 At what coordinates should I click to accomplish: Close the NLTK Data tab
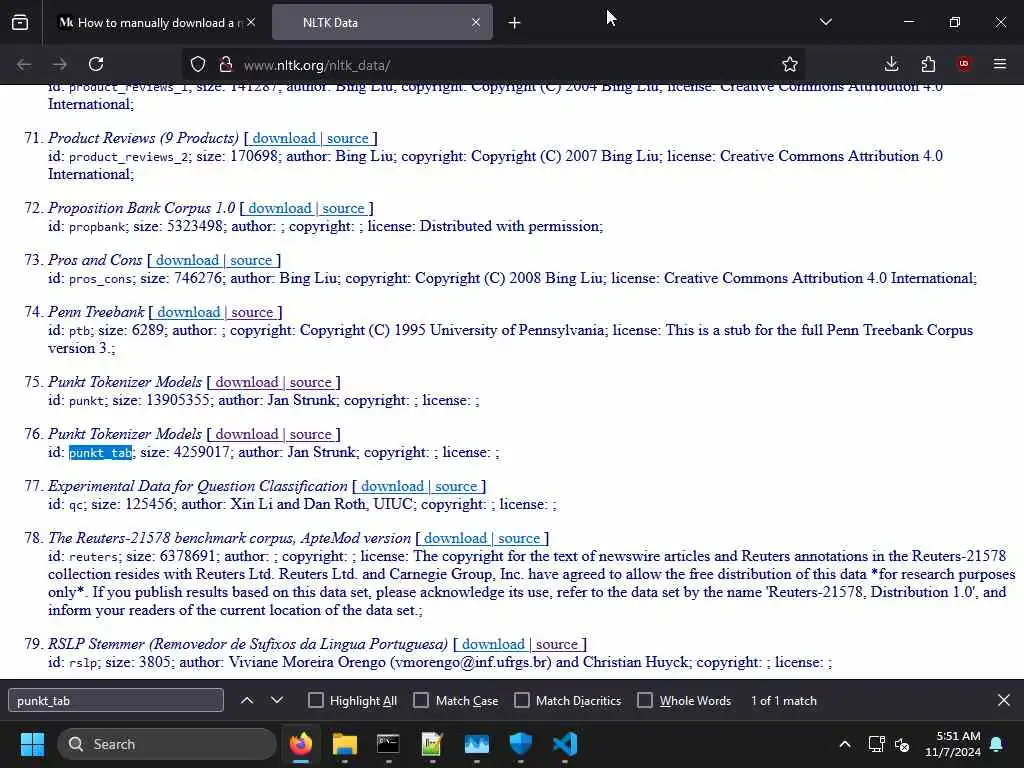[476, 22]
